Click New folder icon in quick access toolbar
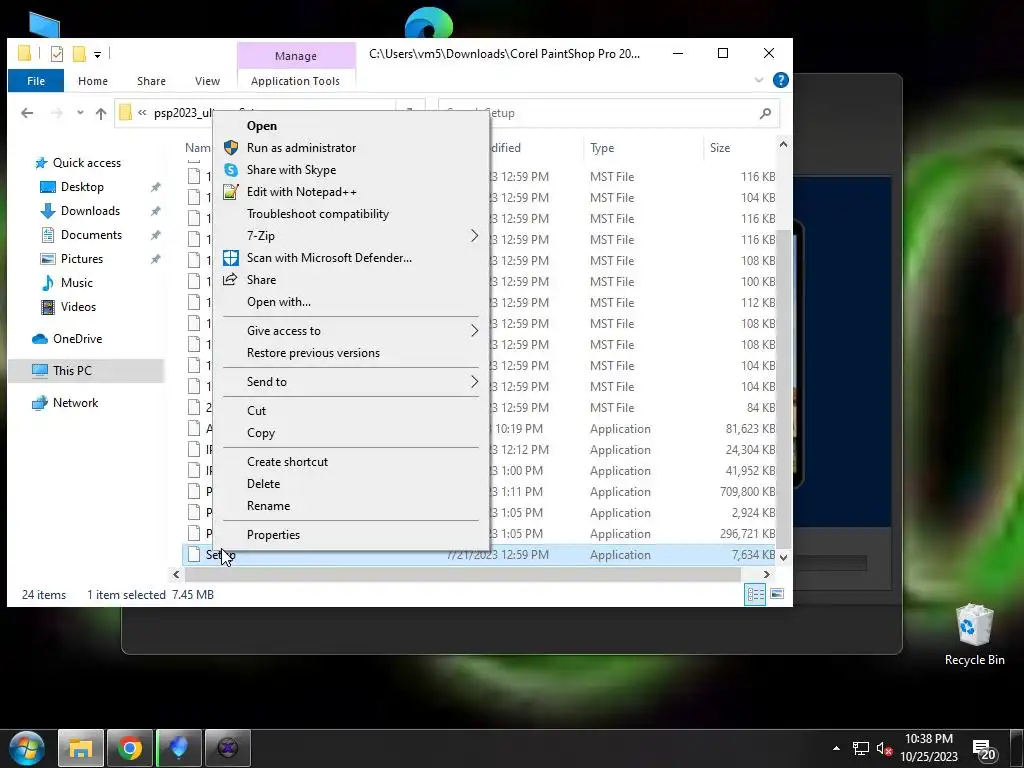The image size is (1024, 768). point(79,54)
